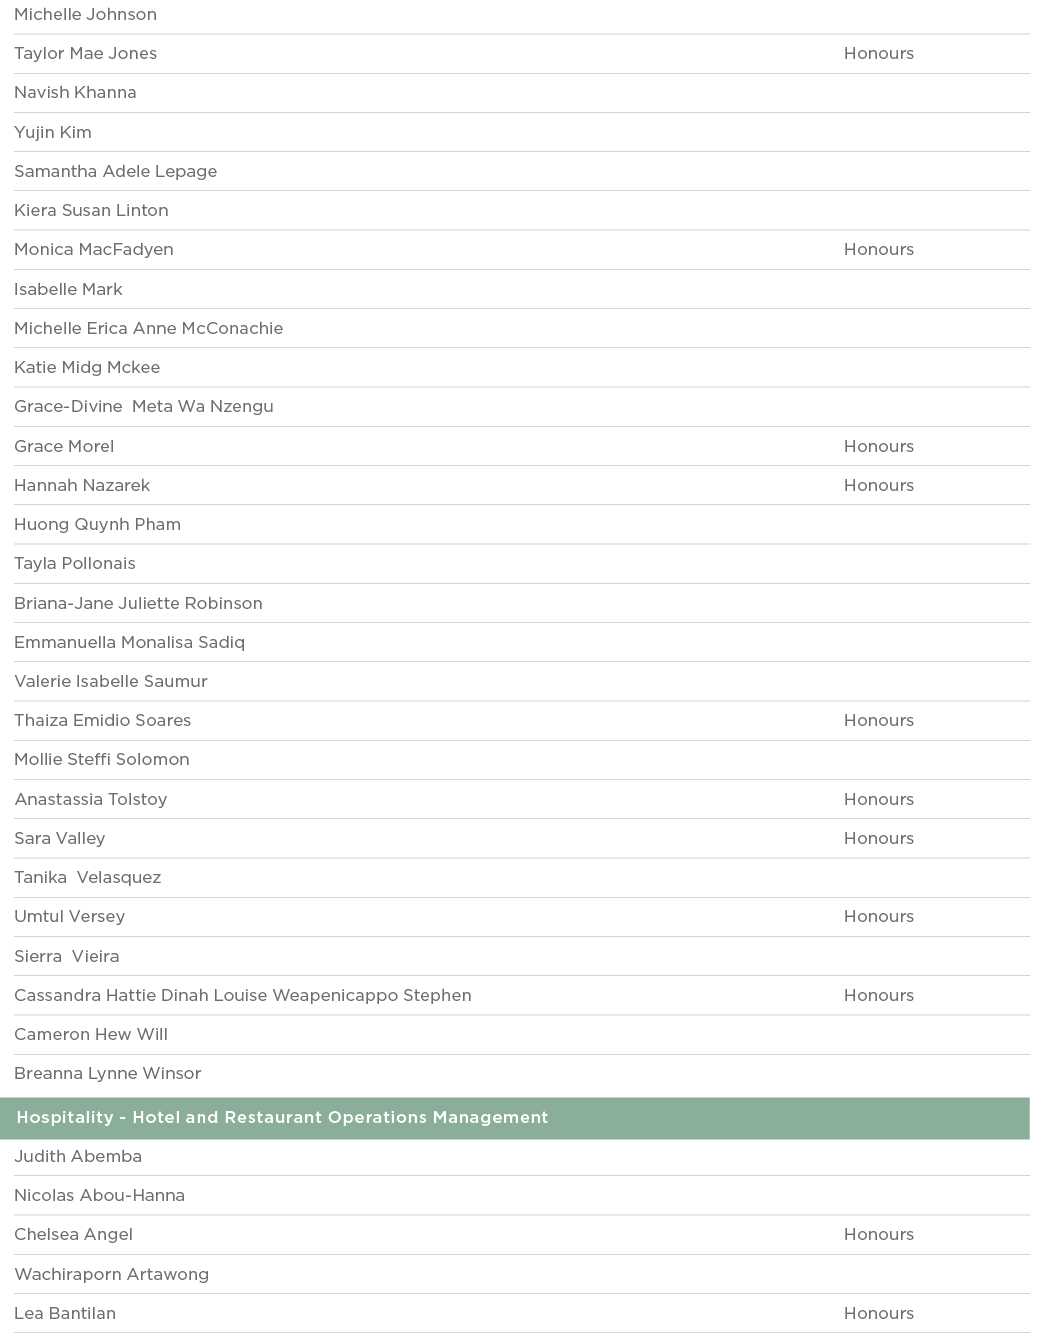Select Cassandra Hattie Dinah Louise Weapenicappo Stephen
Viewport: 1037px width, 1338px height.
(x=243, y=996)
